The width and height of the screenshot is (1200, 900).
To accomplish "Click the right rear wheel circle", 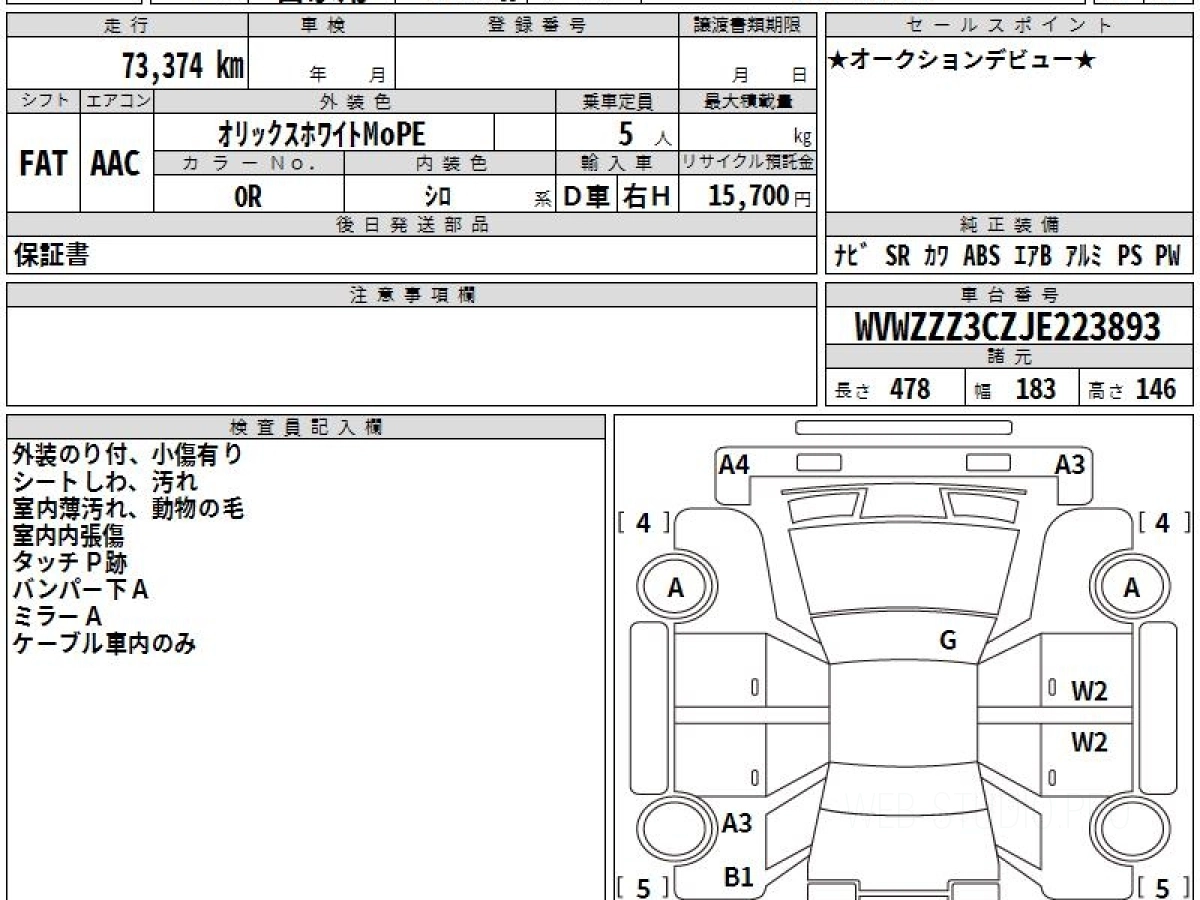I will click(x=1131, y=830).
